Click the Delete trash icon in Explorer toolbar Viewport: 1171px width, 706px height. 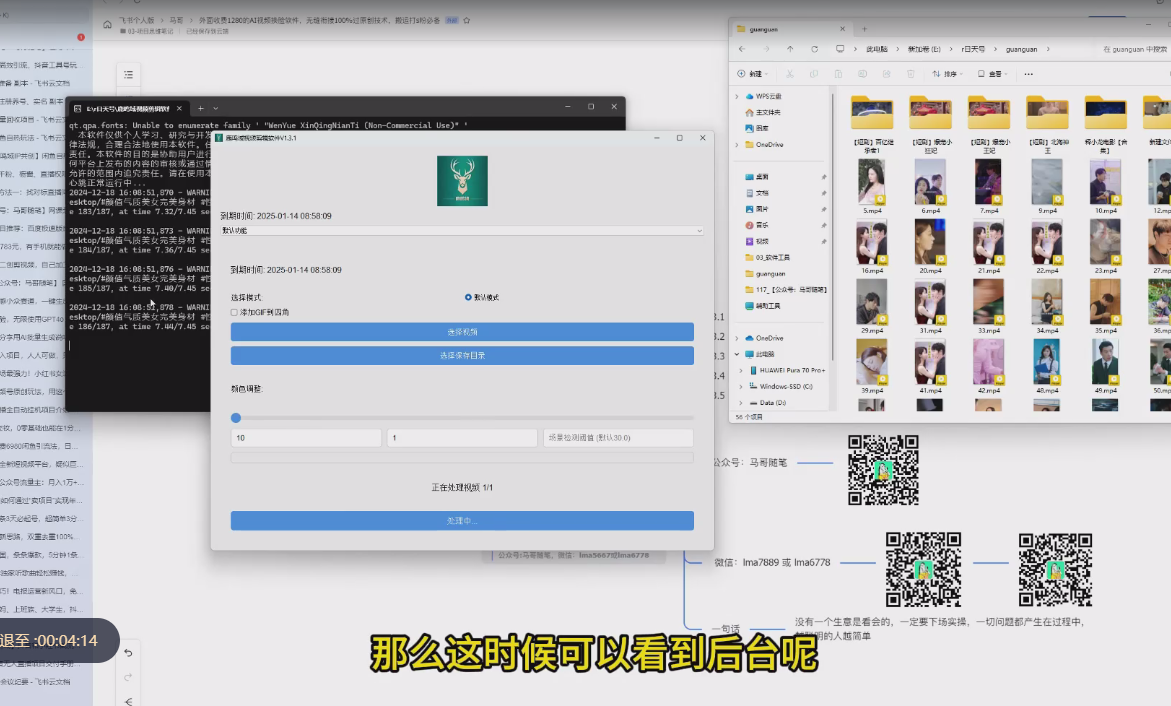(911, 74)
